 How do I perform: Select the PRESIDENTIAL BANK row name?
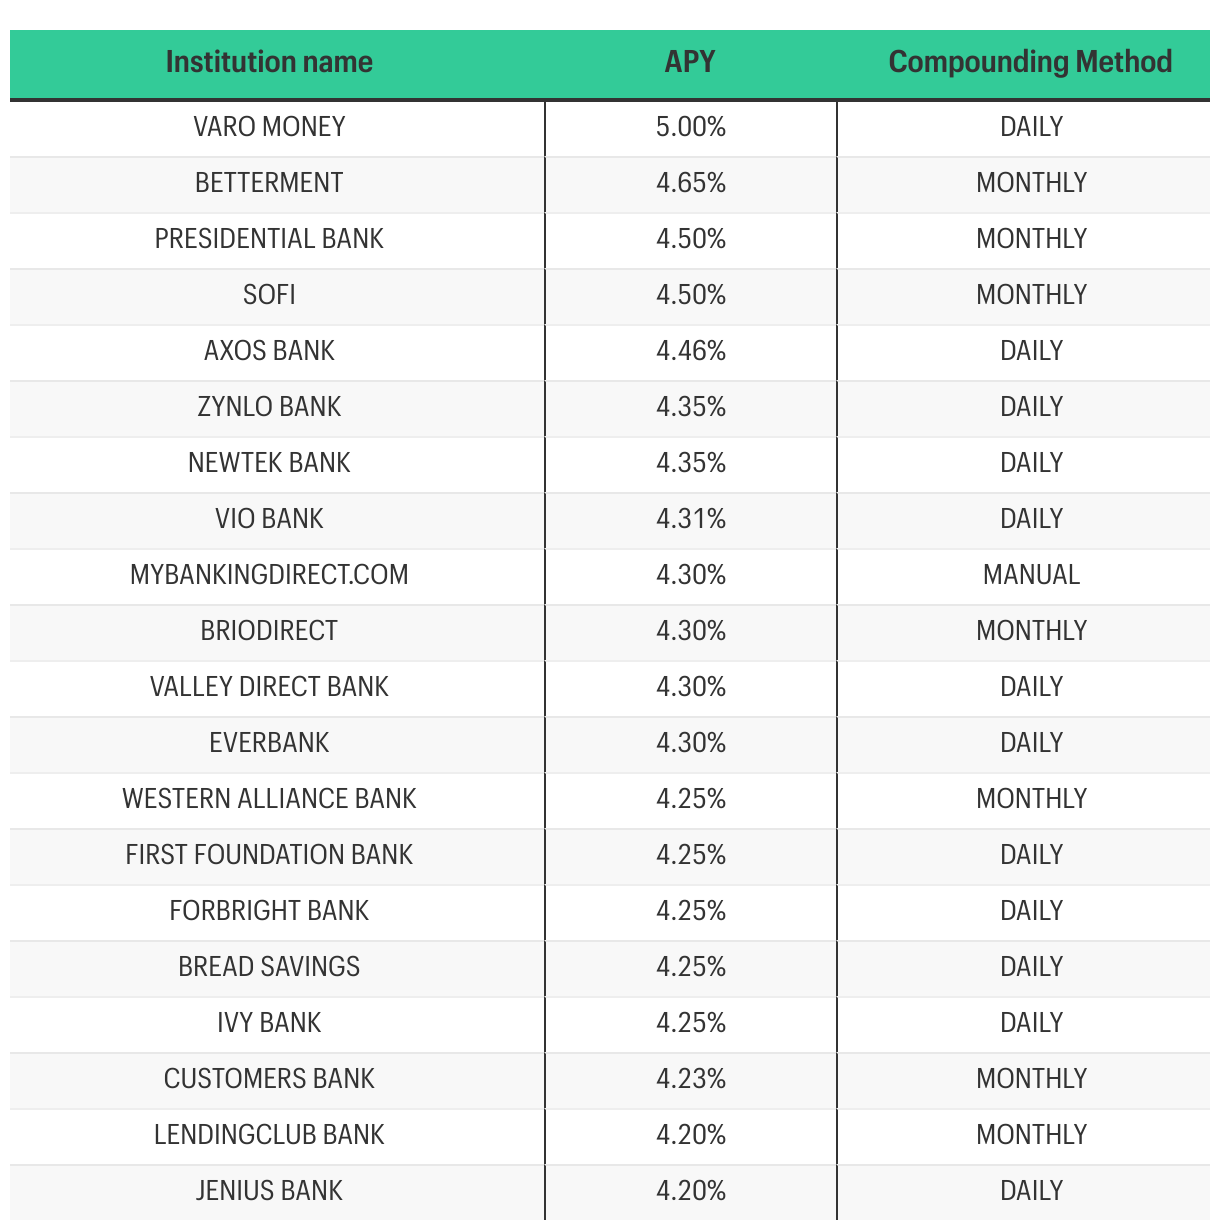pos(269,239)
